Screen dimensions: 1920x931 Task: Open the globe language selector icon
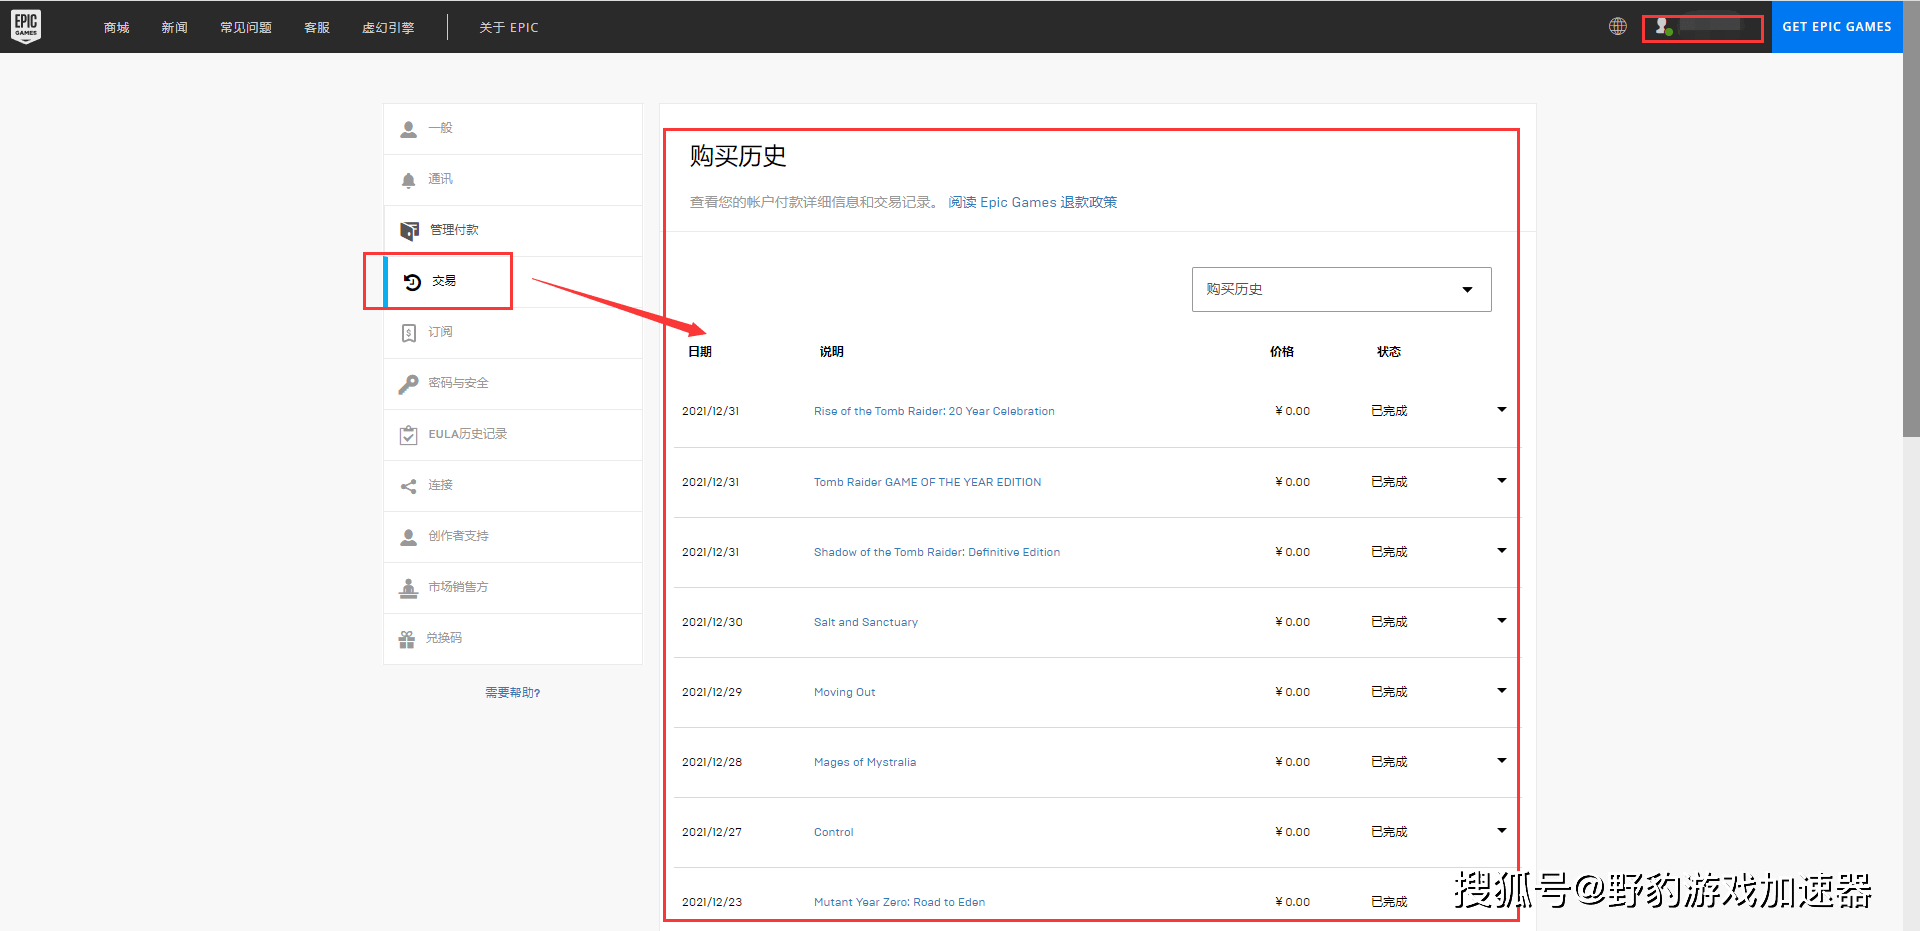1617,26
